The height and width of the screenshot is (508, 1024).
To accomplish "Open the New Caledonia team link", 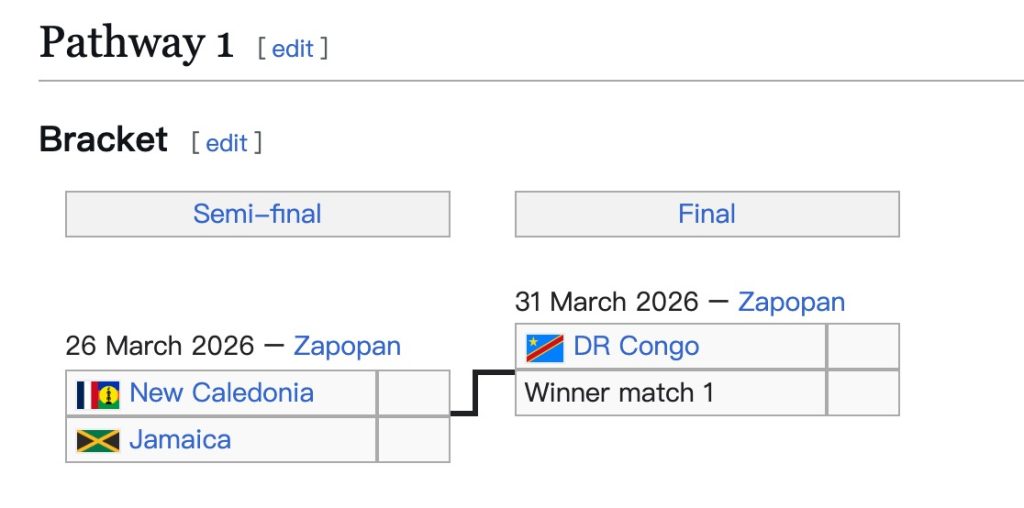I will (x=221, y=393).
